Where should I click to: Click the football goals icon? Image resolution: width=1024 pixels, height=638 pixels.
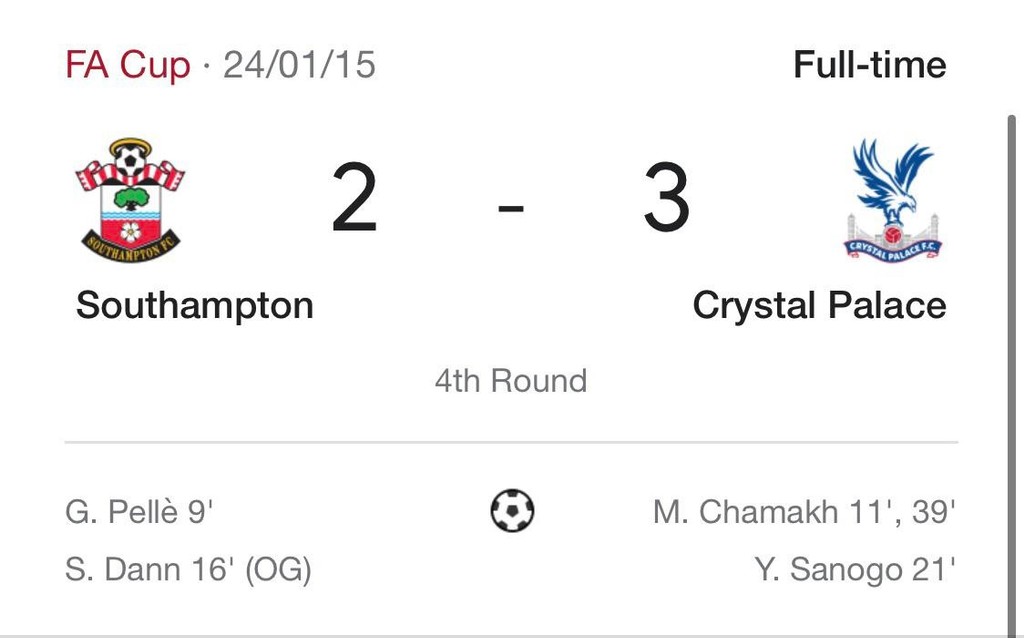(512, 511)
